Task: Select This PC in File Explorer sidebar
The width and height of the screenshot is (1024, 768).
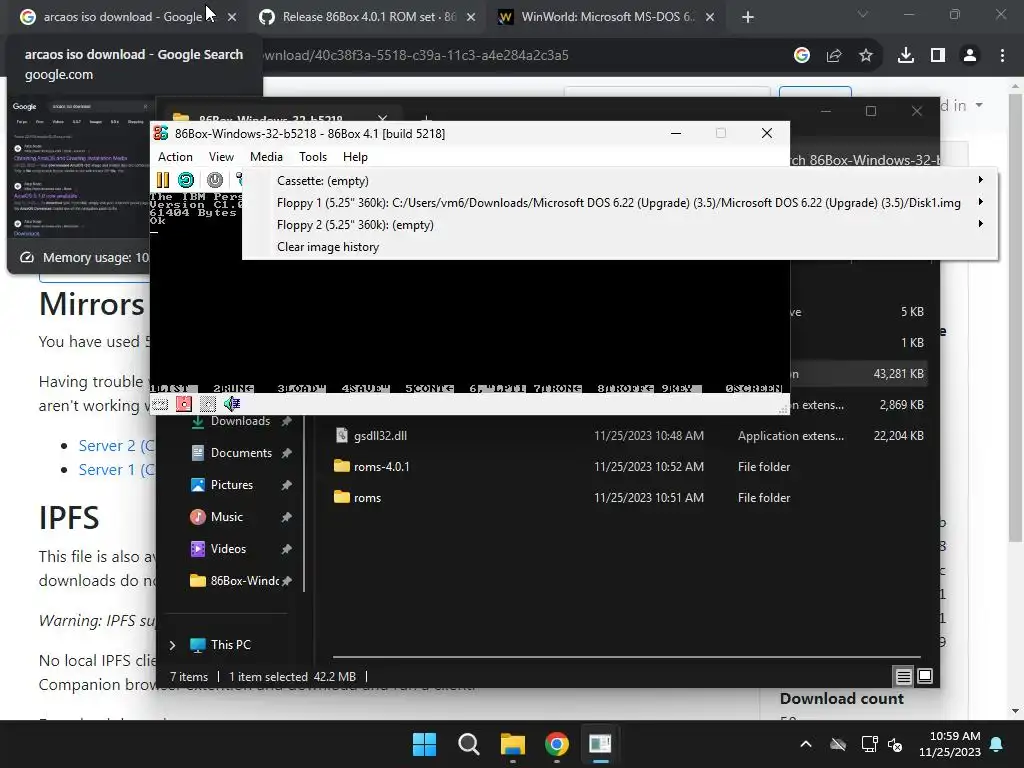Action: [231, 645]
